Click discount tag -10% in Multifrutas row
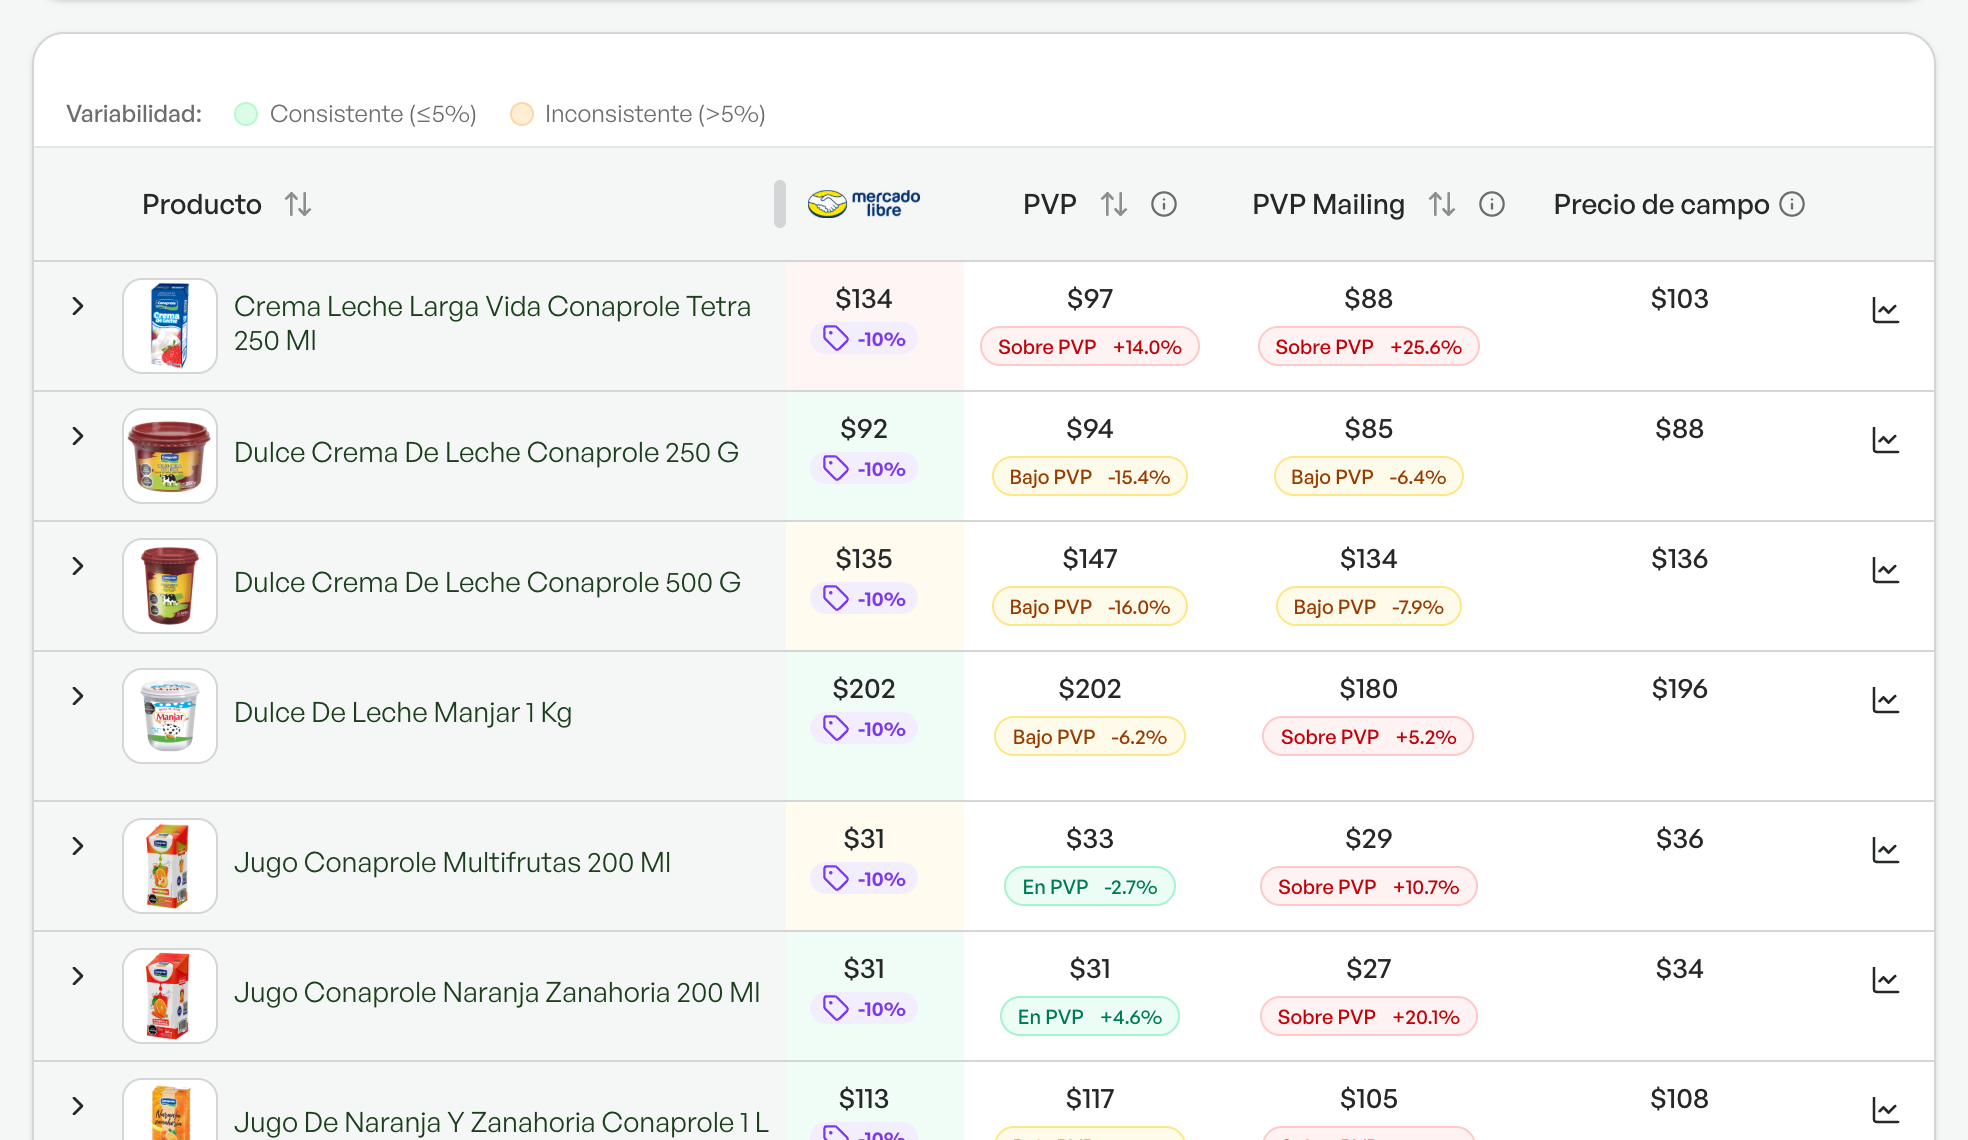 point(864,879)
